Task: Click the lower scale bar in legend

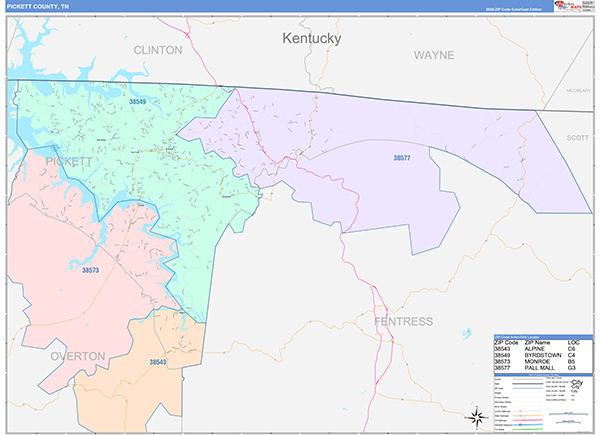Action: (x=569, y=422)
